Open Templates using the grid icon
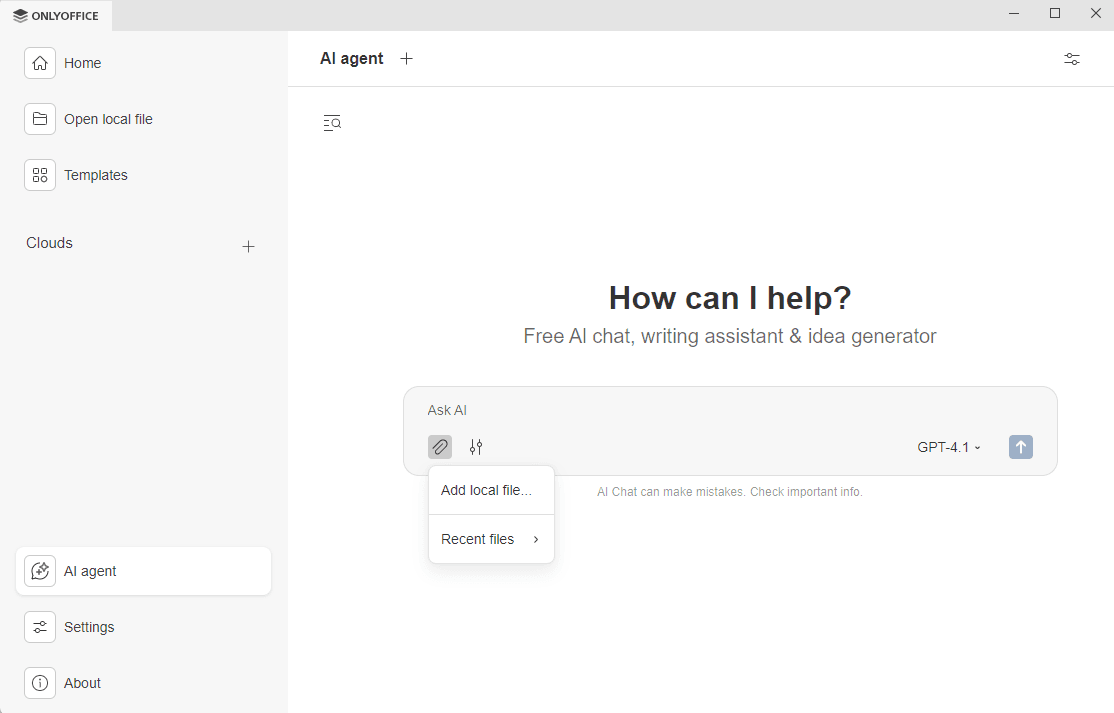This screenshot has width=1114, height=713. 40,175
